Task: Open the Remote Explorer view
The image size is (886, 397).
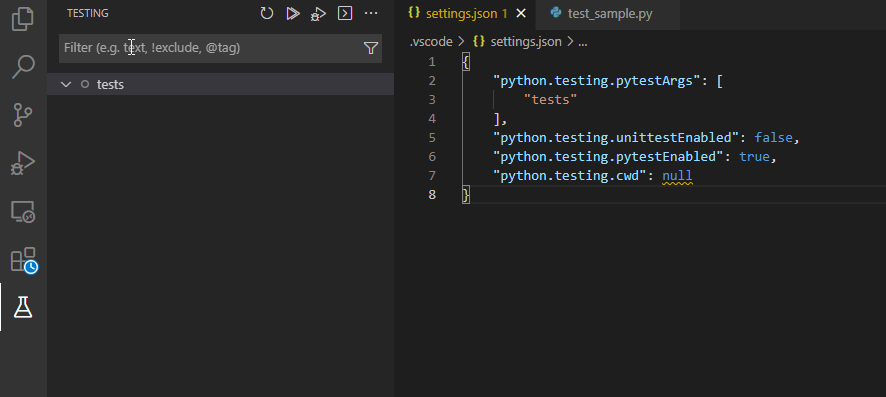Action: 23,212
